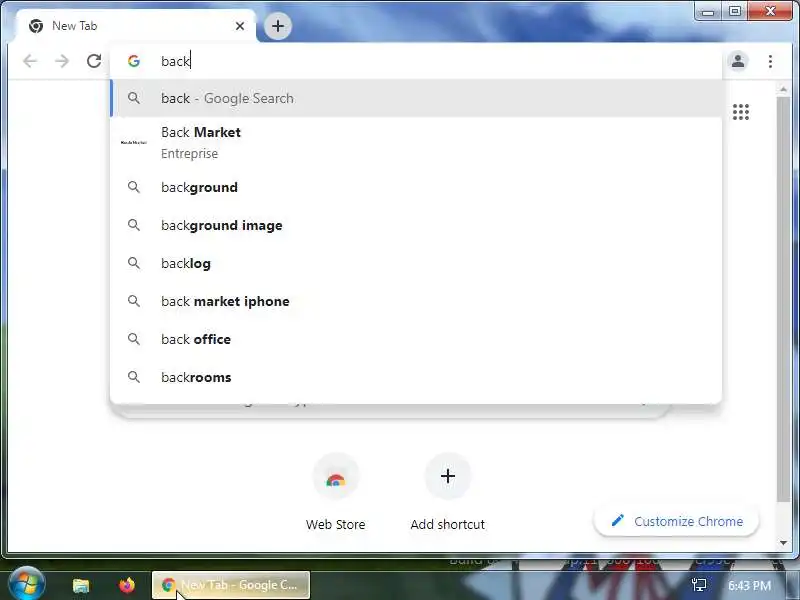Select the backlog suggestion
This screenshot has width=800, height=600.
click(x=416, y=263)
